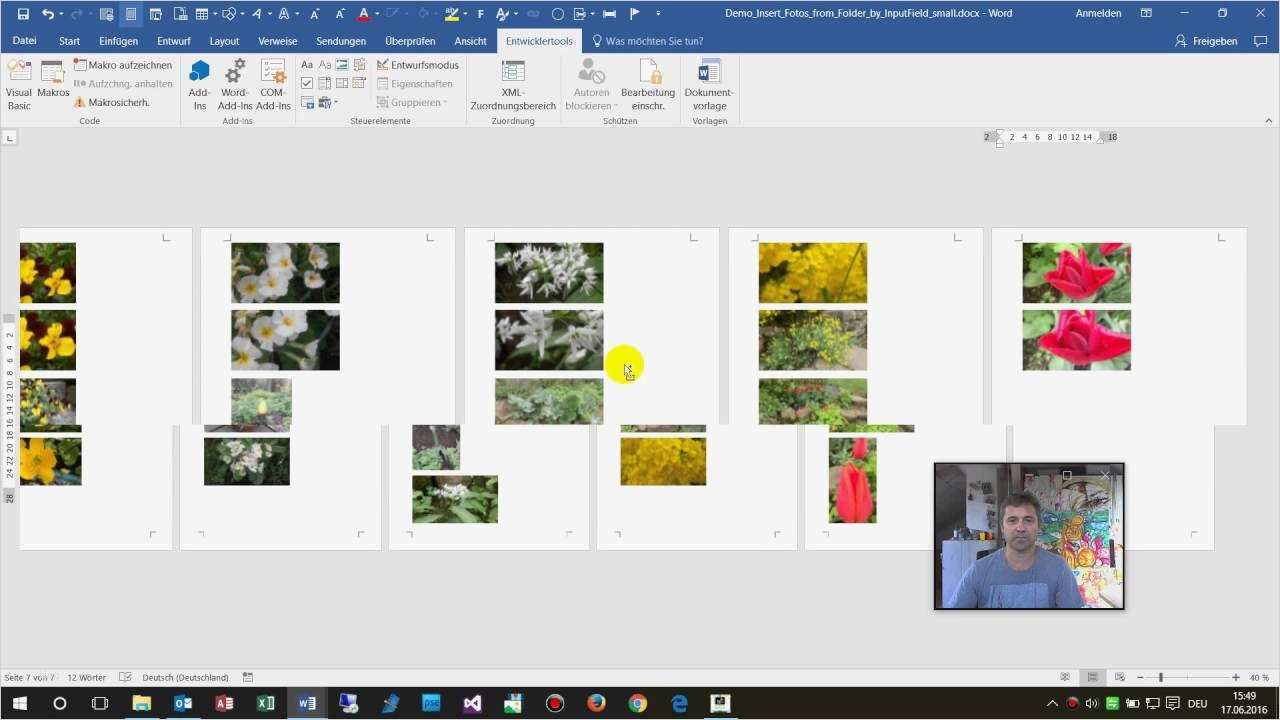This screenshot has width=1280, height=720.
Task: Click Bearbeitung einschränken
Action: (x=648, y=85)
